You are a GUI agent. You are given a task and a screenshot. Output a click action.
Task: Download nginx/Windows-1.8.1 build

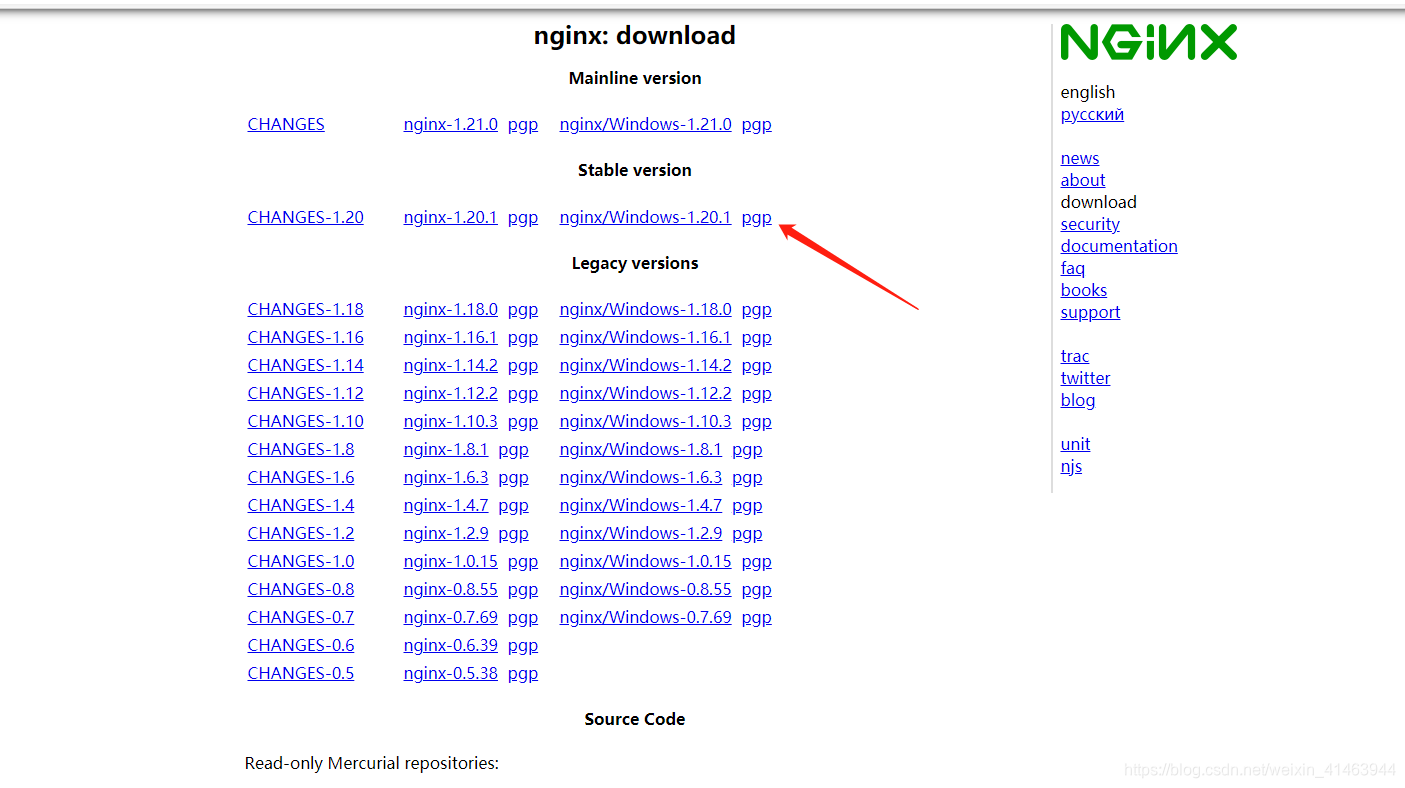(x=640, y=449)
